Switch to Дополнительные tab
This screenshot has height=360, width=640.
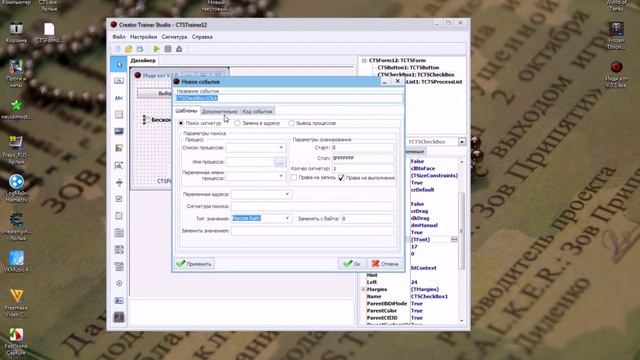tap(220, 111)
